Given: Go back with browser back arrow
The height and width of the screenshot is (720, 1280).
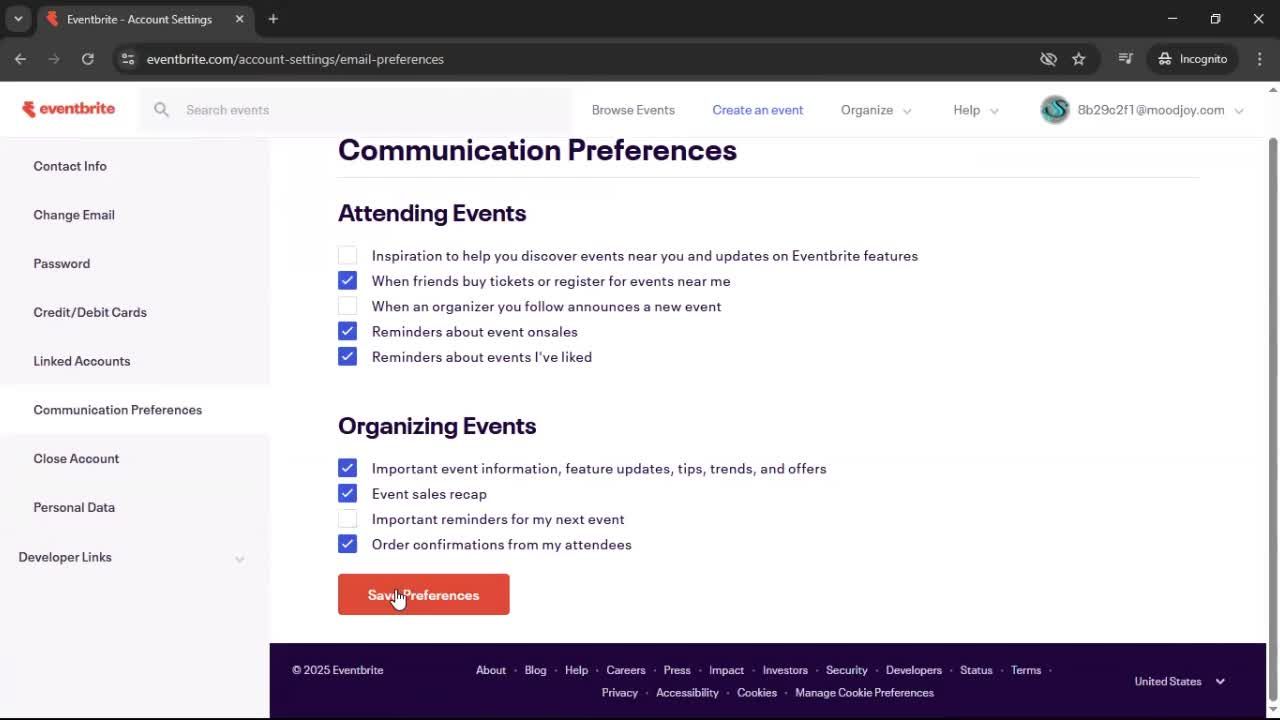Looking at the screenshot, I should click(20, 59).
